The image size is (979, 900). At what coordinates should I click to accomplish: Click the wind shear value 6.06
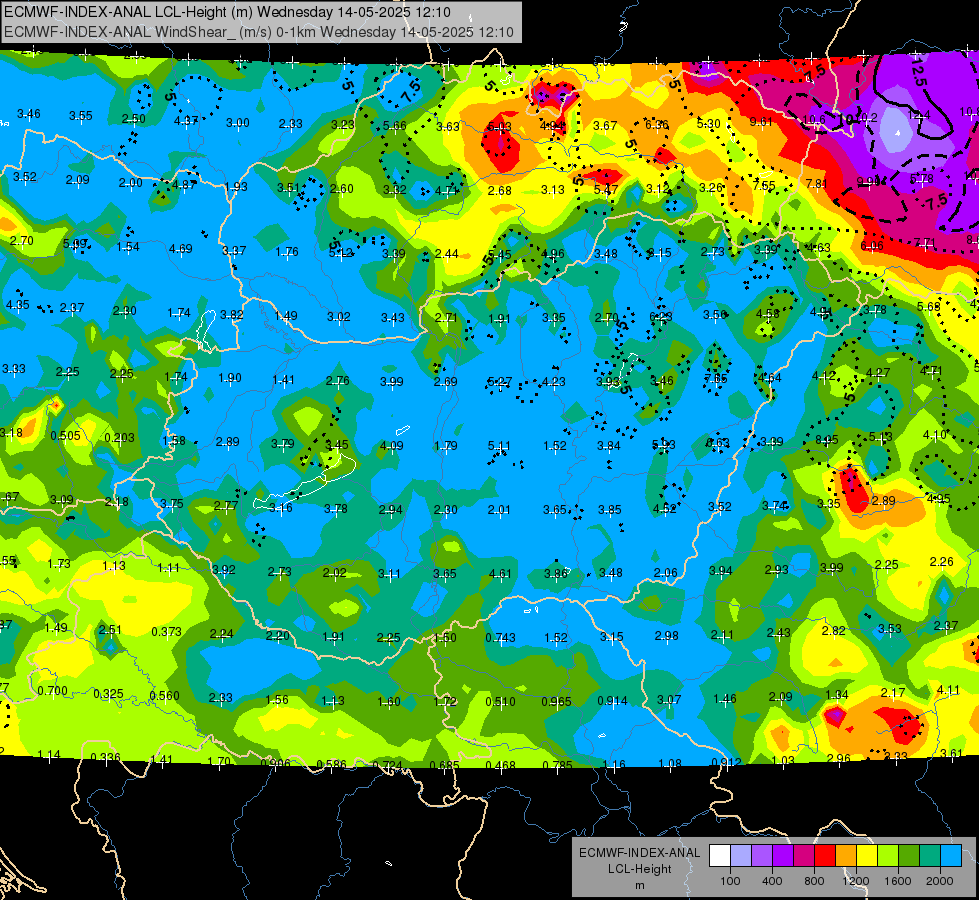coord(872,245)
